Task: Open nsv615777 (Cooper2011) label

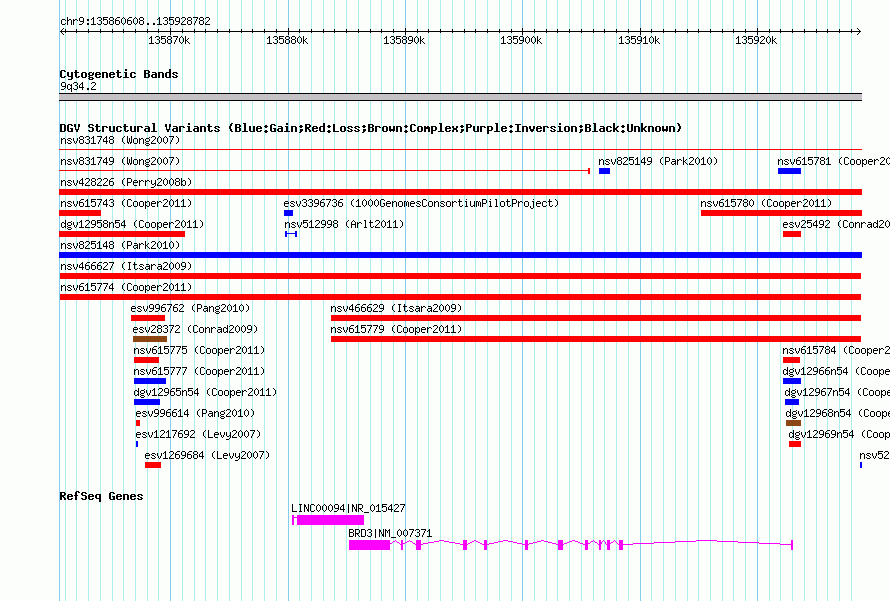Action: pyautogui.click(x=199, y=371)
